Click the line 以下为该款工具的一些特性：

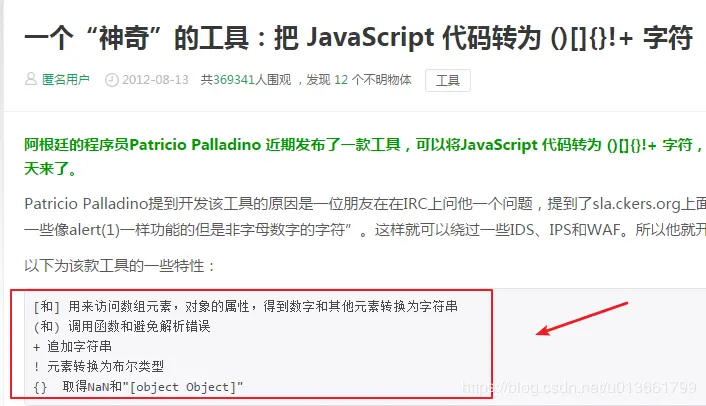pos(120,266)
